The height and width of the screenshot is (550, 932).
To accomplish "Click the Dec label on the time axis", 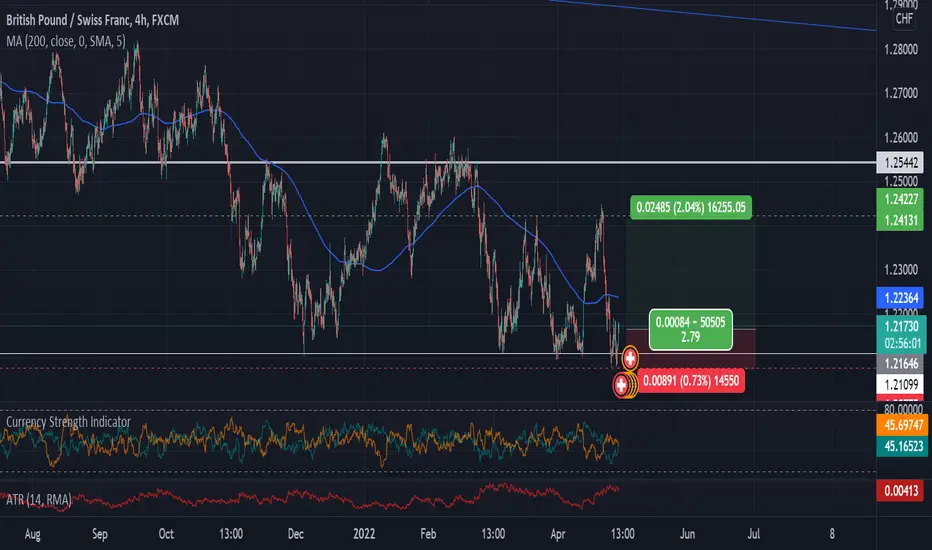I will [295, 534].
